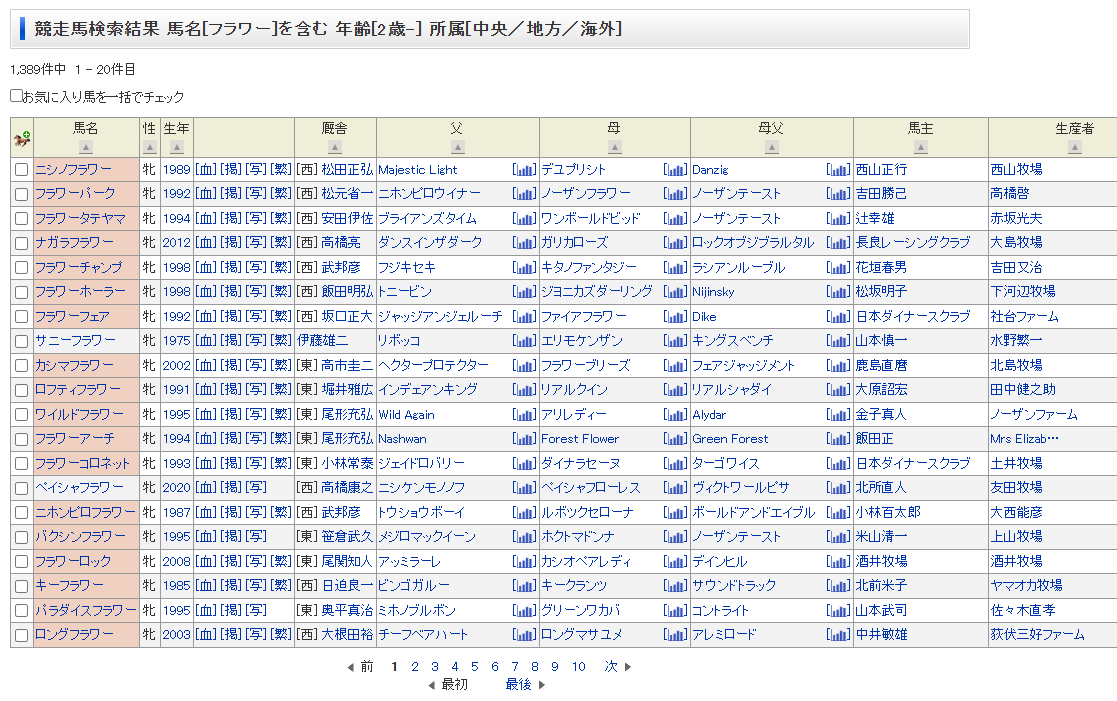Sort by 馬名 column arrow

click(85, 147)
